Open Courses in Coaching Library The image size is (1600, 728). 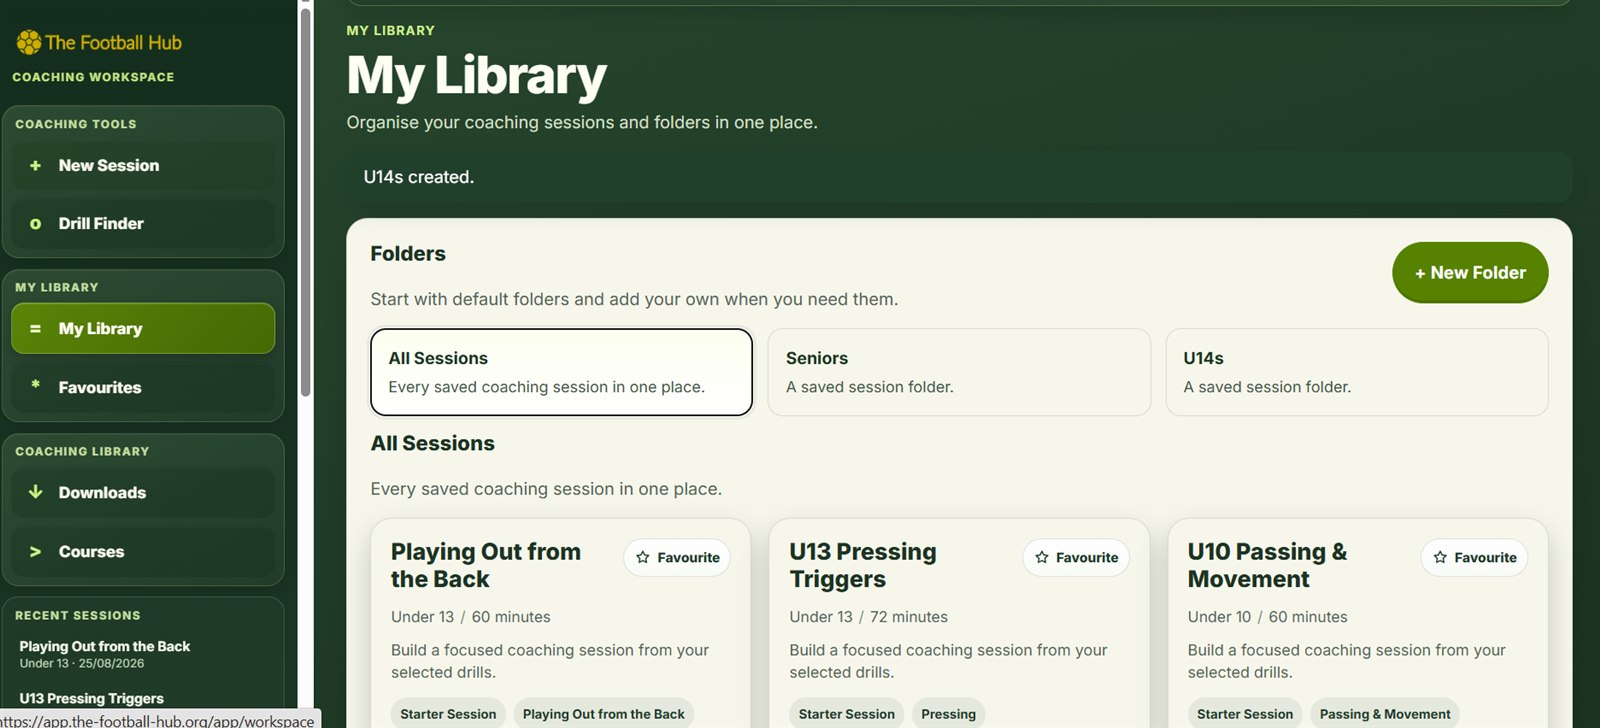[143, 552]
